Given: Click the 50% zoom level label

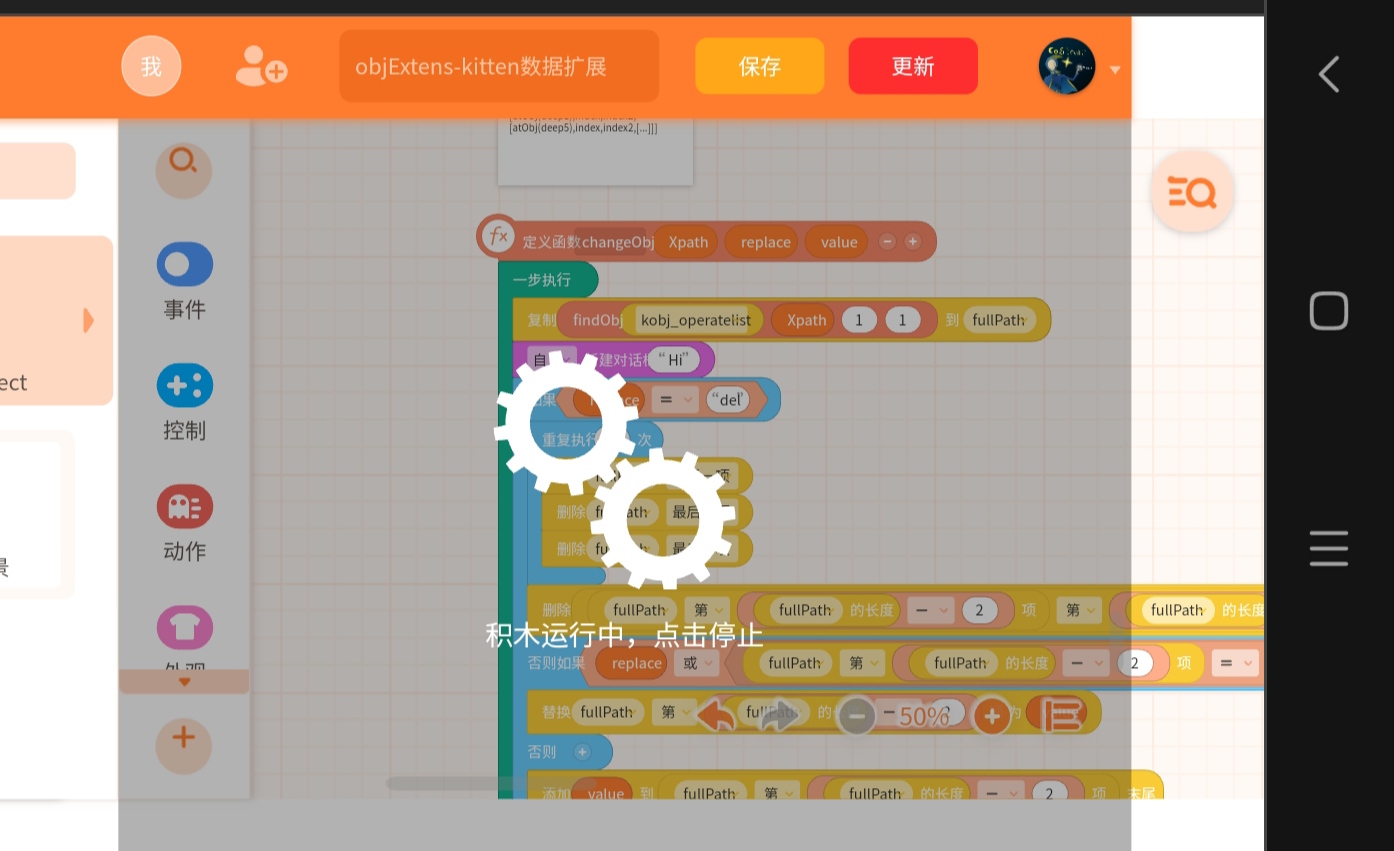Looking at the screenshot, I should pyautogui.click(x=924, y=716).
